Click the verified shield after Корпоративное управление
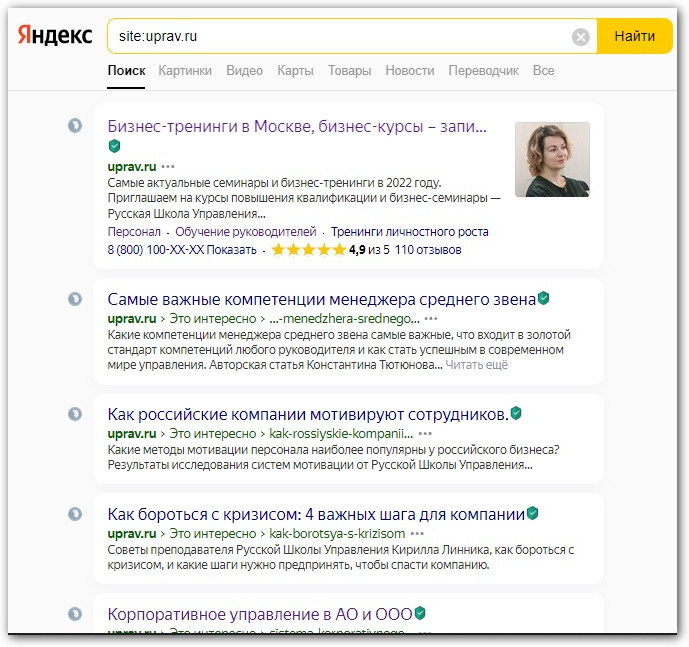This screenshot has width=689, height=647. coord(420,612)
